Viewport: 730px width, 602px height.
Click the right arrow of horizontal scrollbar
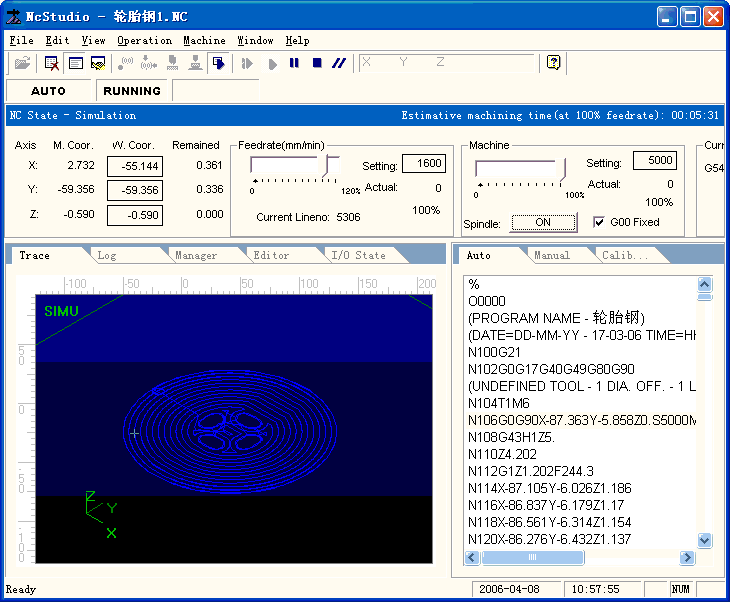(x=687, y=557)
